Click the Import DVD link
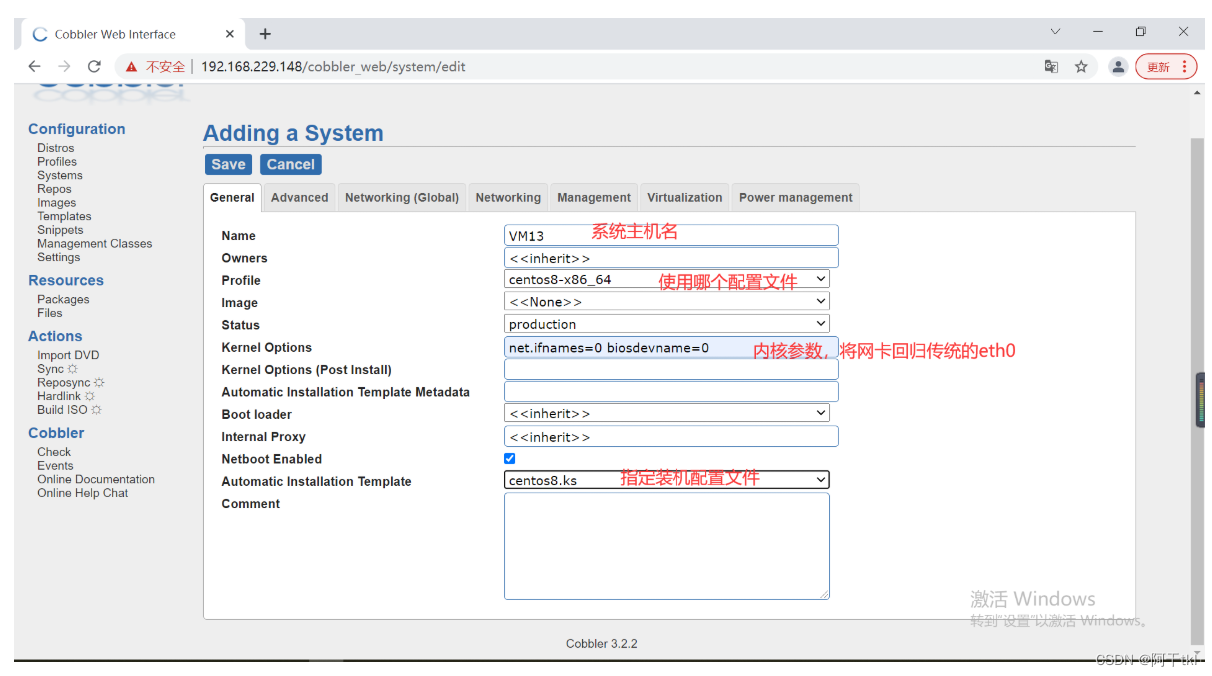Image resolution: width=1212 pixels, height=676 pixels. [x=68, y=356]
